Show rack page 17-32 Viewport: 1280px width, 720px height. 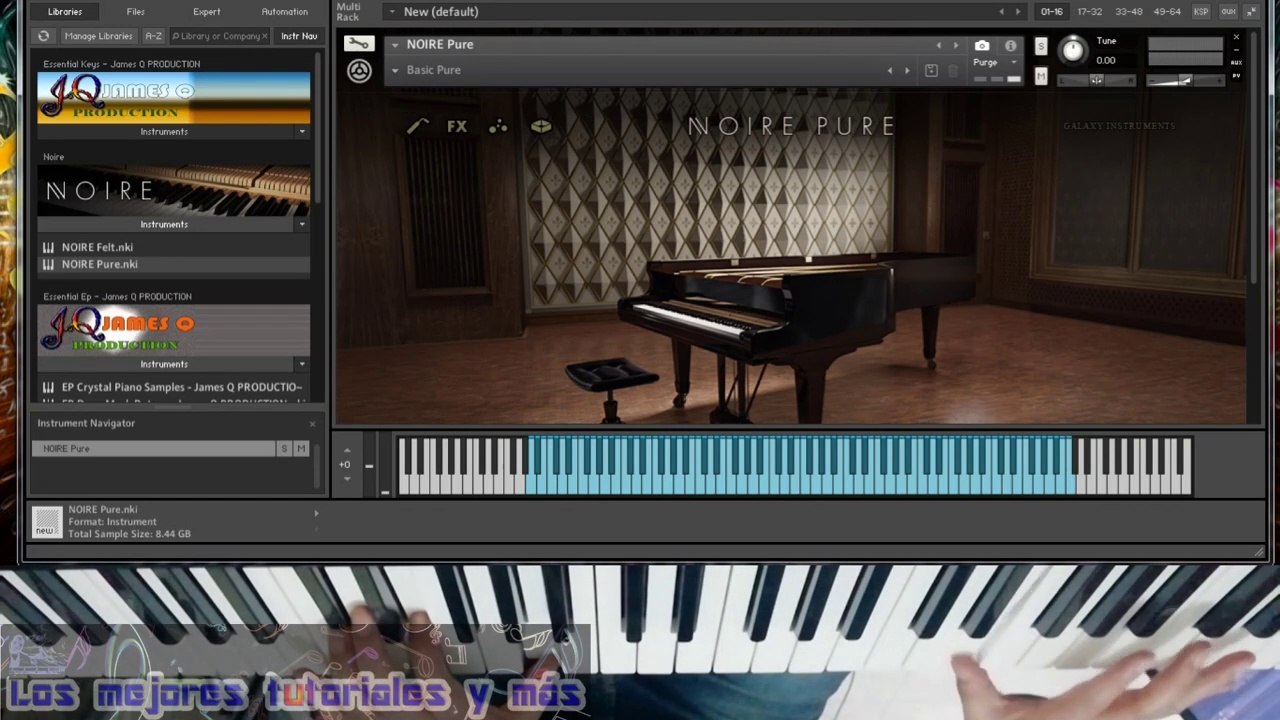tap(1090, 12)
